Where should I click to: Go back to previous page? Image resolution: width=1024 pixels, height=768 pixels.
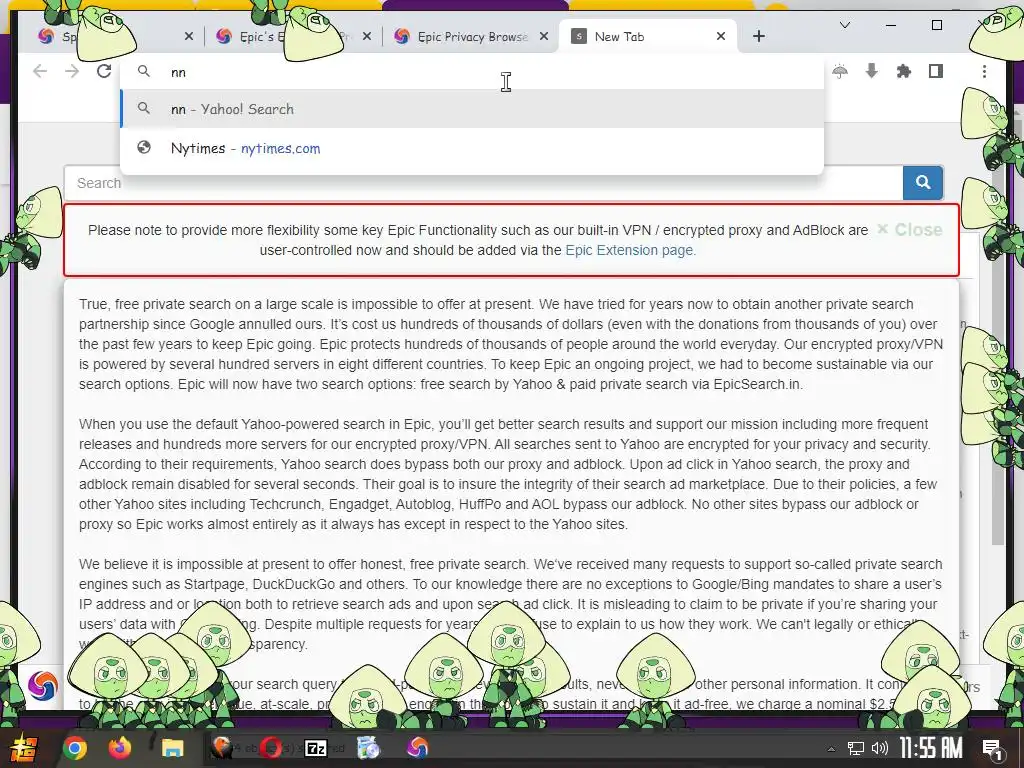pyautogui.click(x=40, y=71)
